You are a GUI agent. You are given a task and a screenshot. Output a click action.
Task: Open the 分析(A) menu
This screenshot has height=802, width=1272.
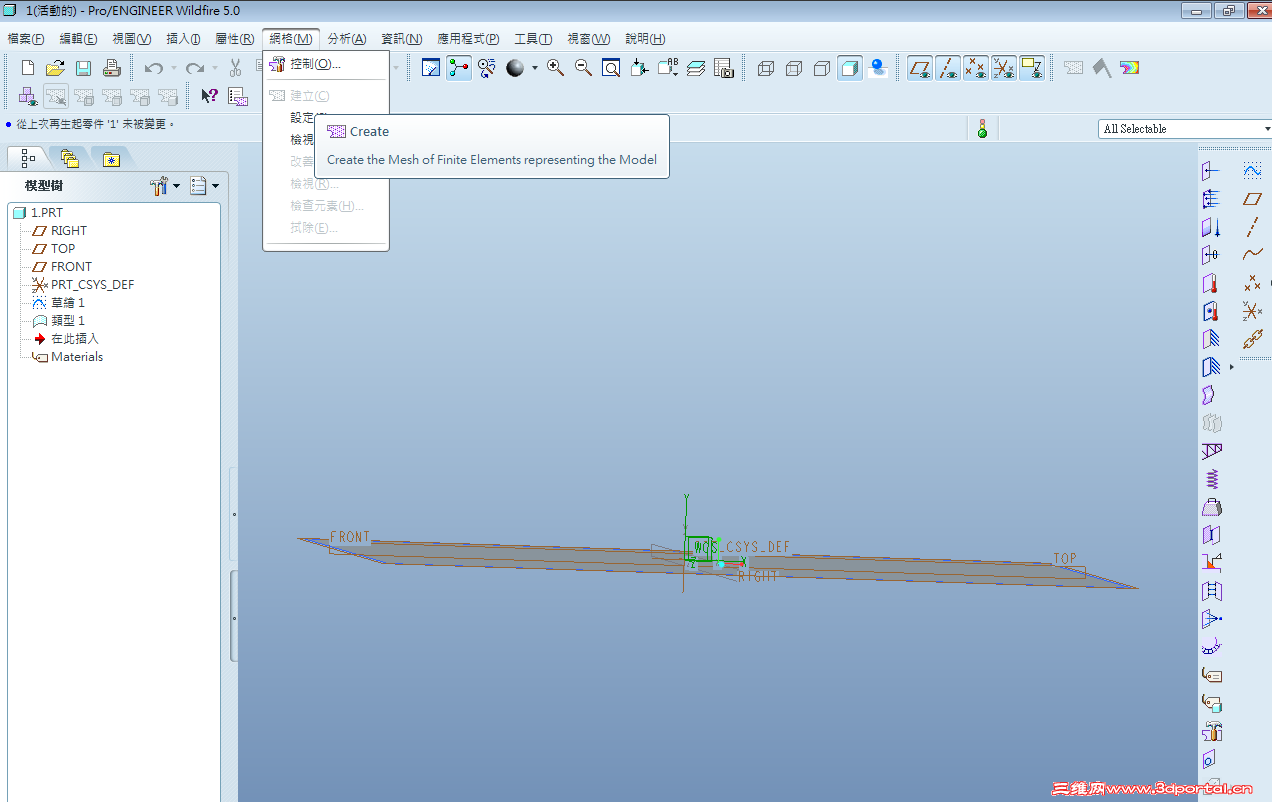347,39
